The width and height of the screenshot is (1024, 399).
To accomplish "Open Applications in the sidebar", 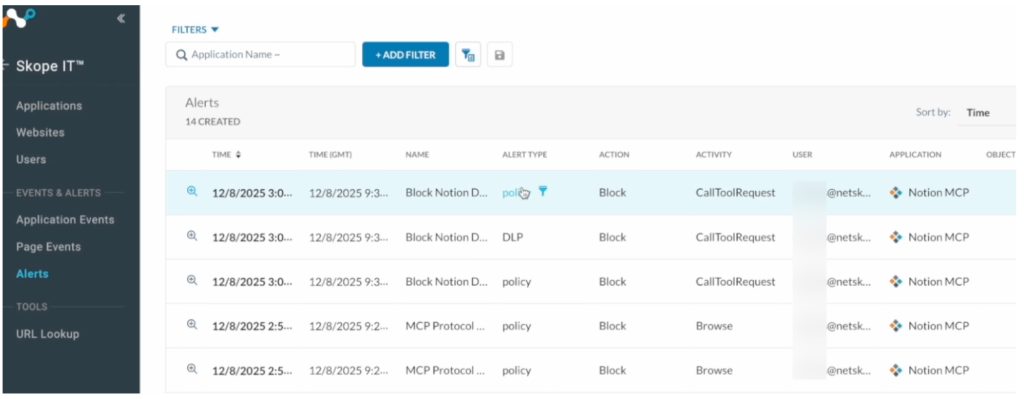I will click(49, 106).
